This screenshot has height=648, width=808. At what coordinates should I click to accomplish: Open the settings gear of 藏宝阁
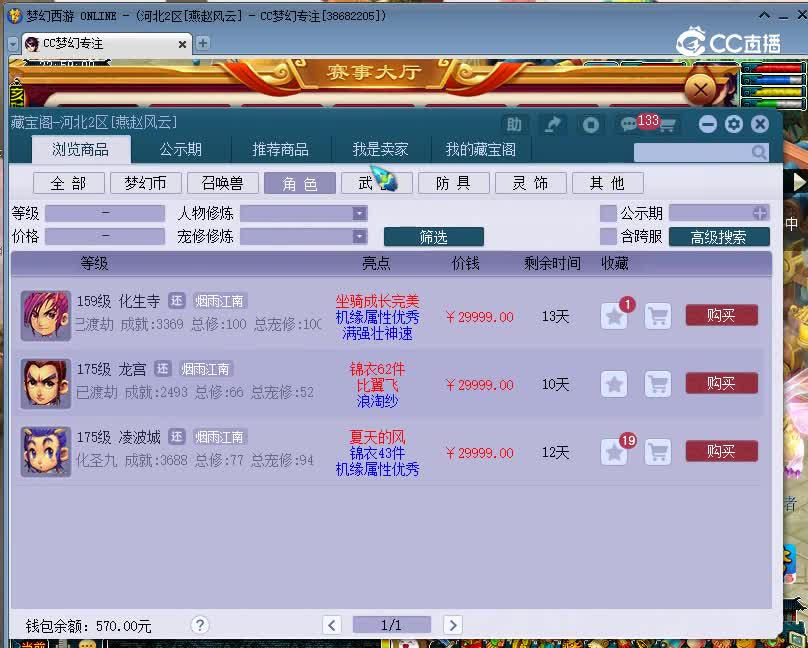coord(734,124)
